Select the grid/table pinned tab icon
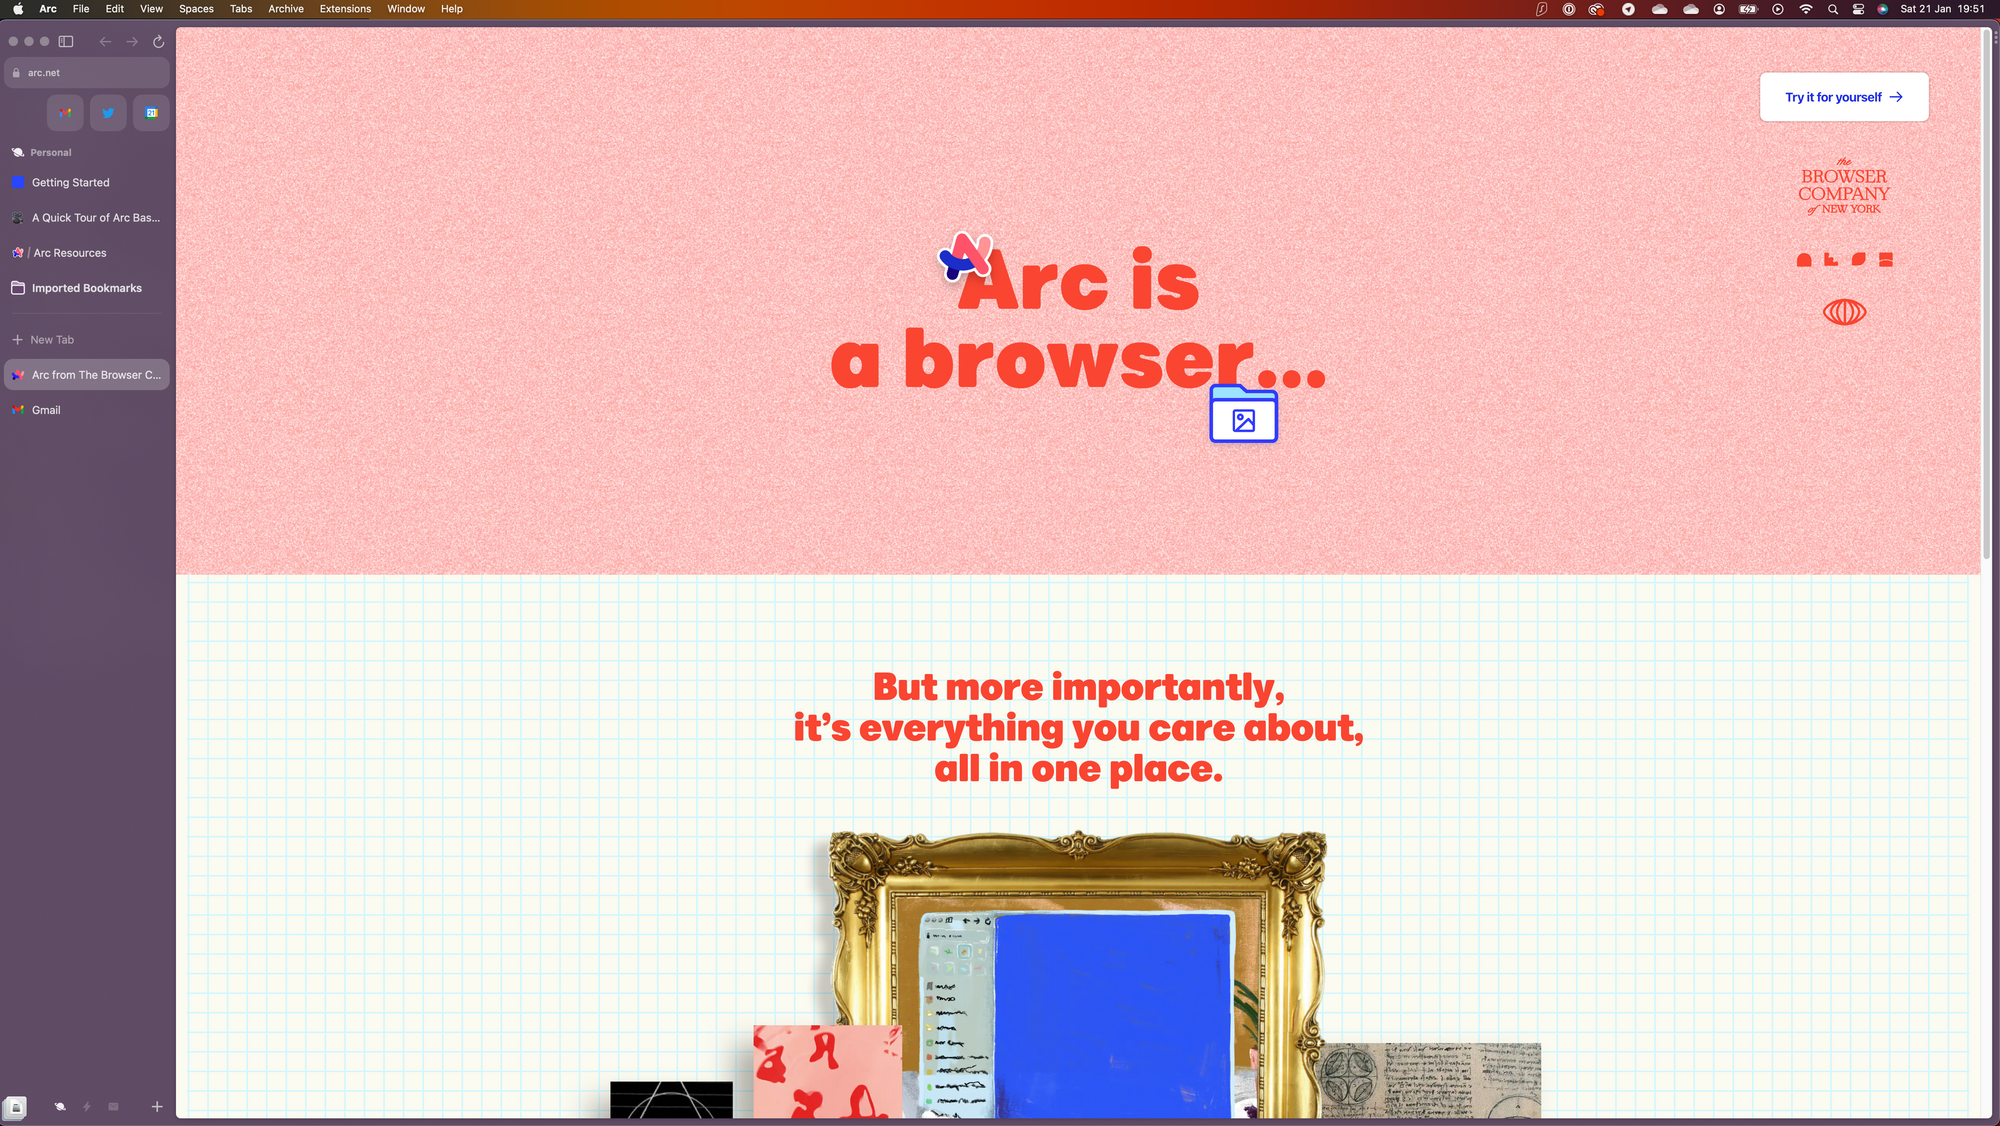This screenshot has height=1126, width=2000. (x=152, y=111)
